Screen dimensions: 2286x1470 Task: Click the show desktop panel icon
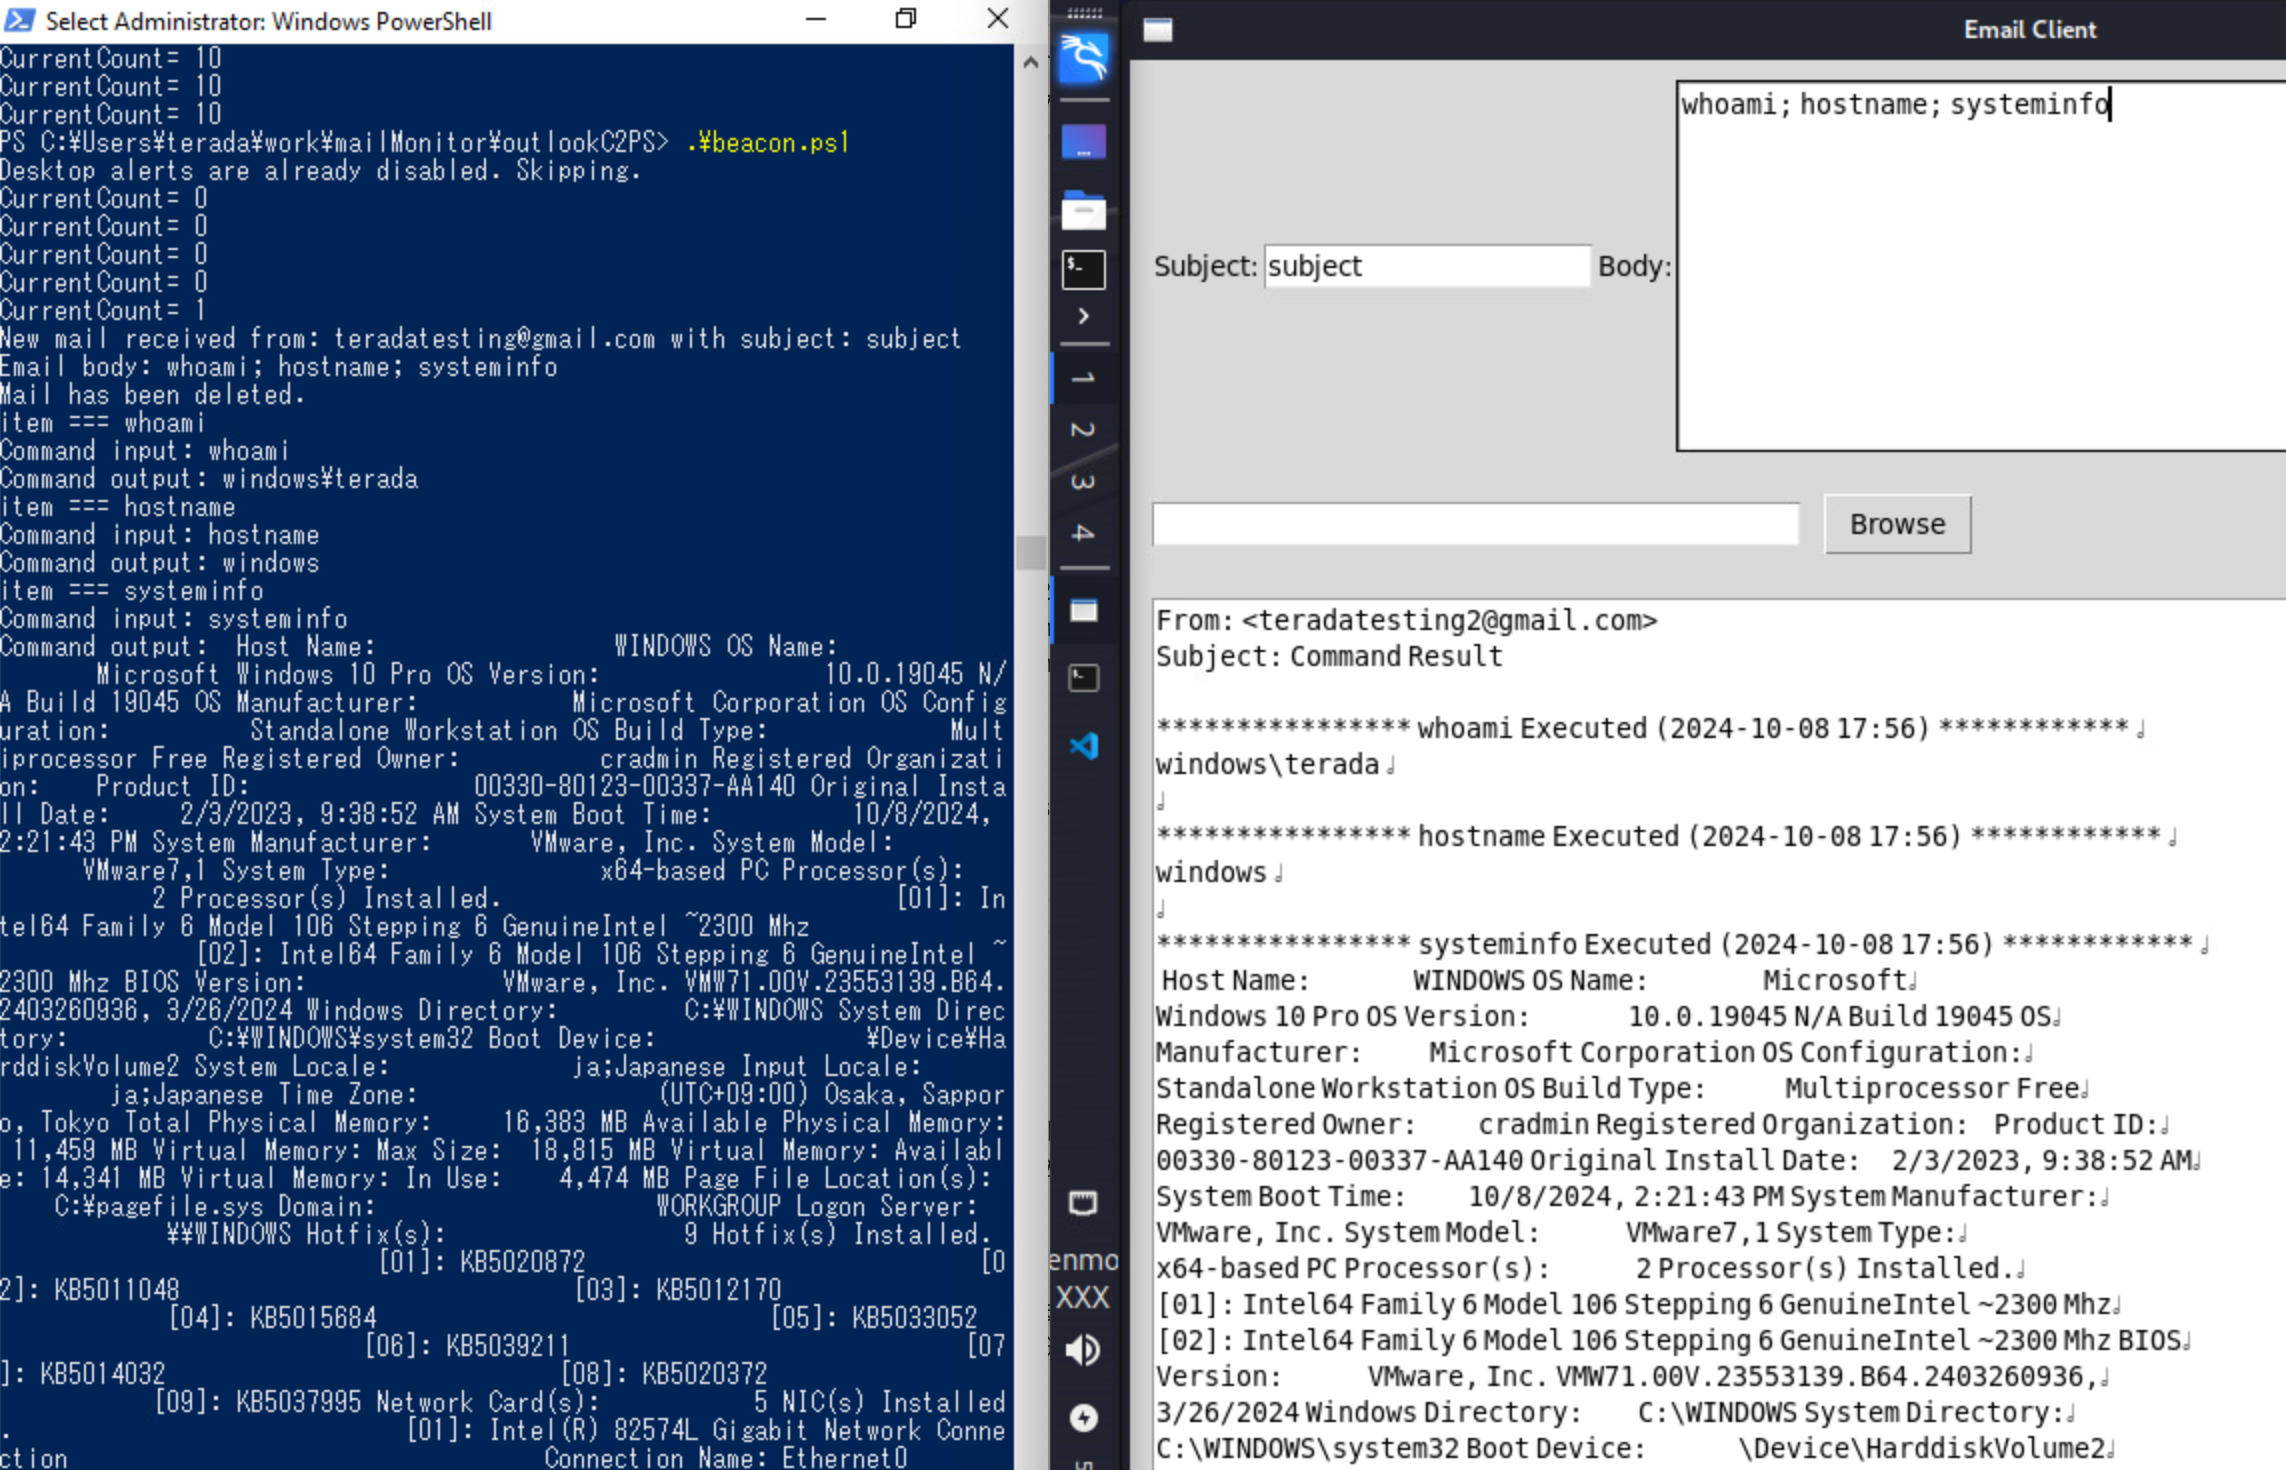point(1083,142)
